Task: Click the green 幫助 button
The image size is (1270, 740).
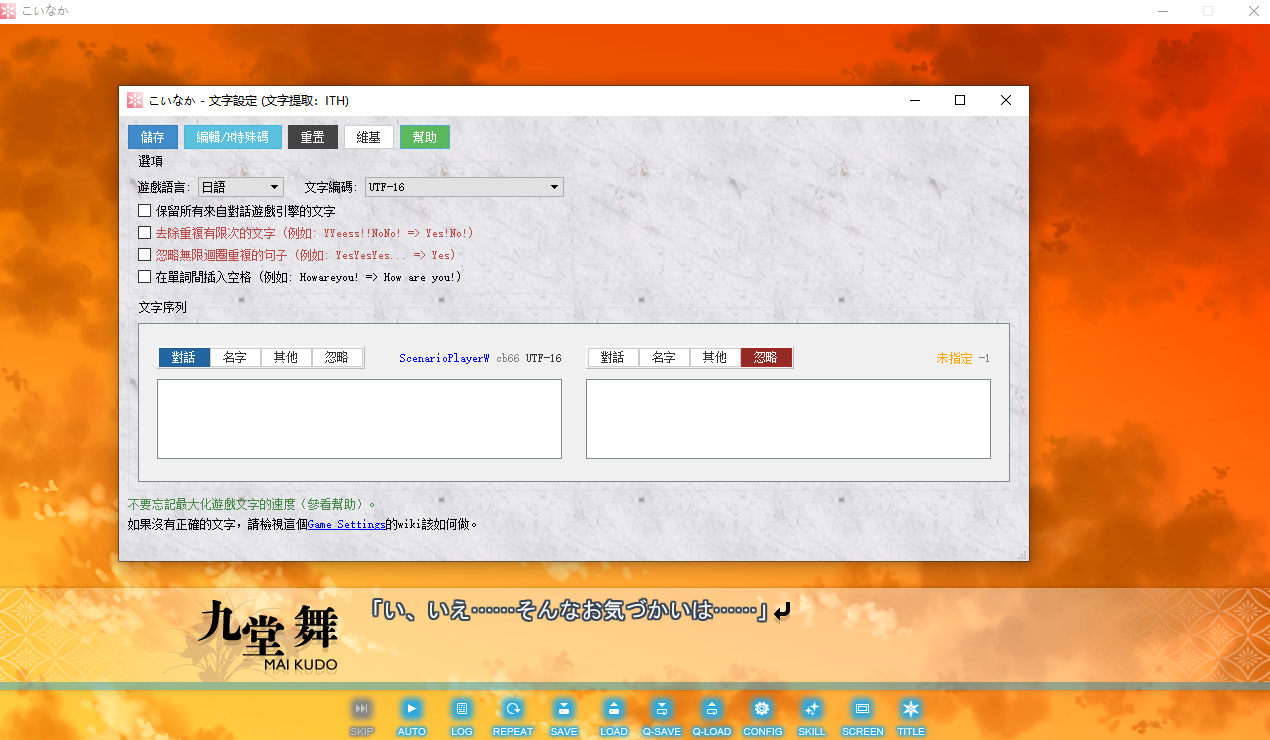Action: (x=425, y=137)
